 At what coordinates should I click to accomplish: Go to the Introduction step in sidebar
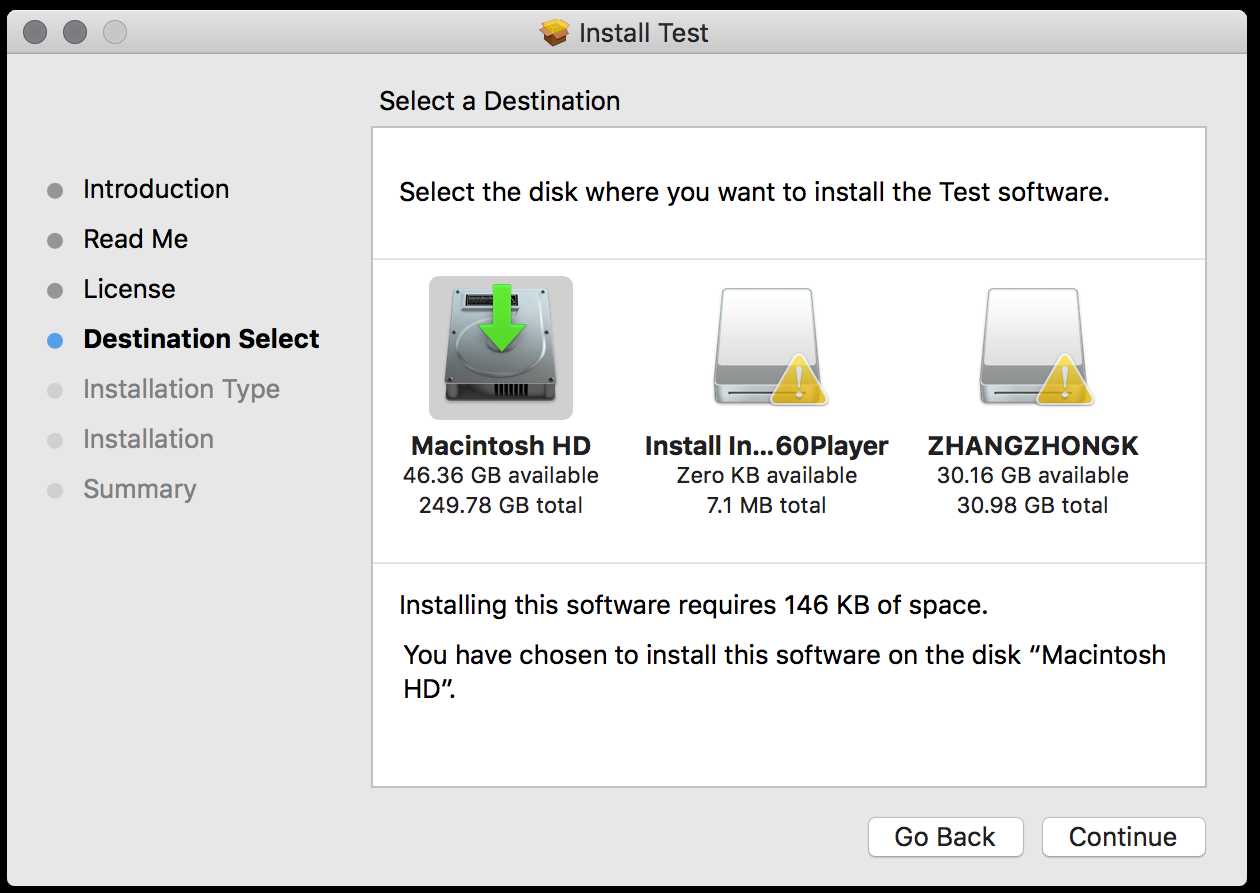click(x=156, y=189)
